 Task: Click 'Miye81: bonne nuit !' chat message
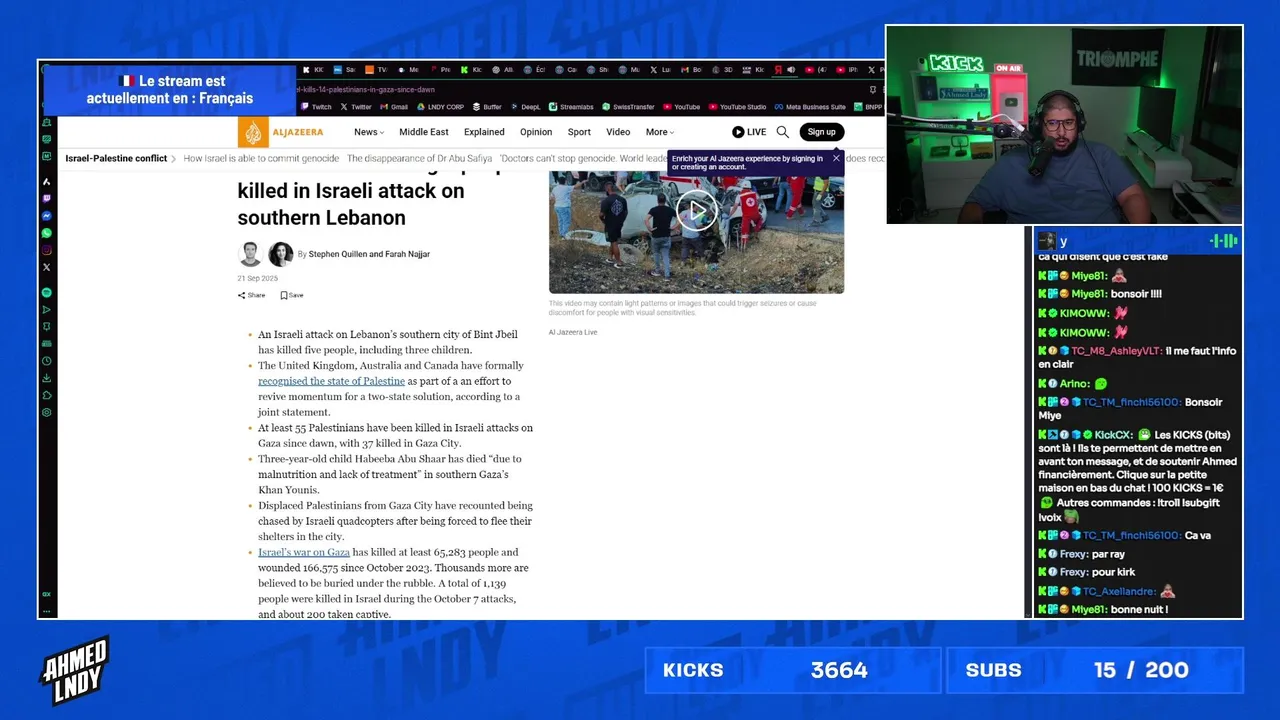click(1103, 609)
